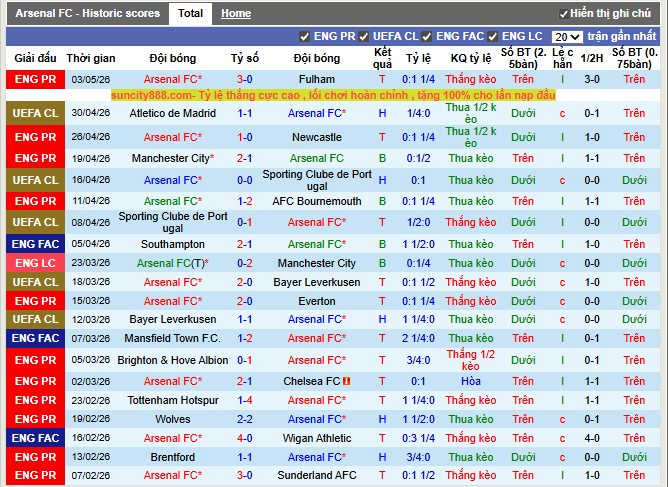The image size is (668, 487).
Task: Click 'trận gần nhất' label beside the dropdown
Action: [622, 37]
